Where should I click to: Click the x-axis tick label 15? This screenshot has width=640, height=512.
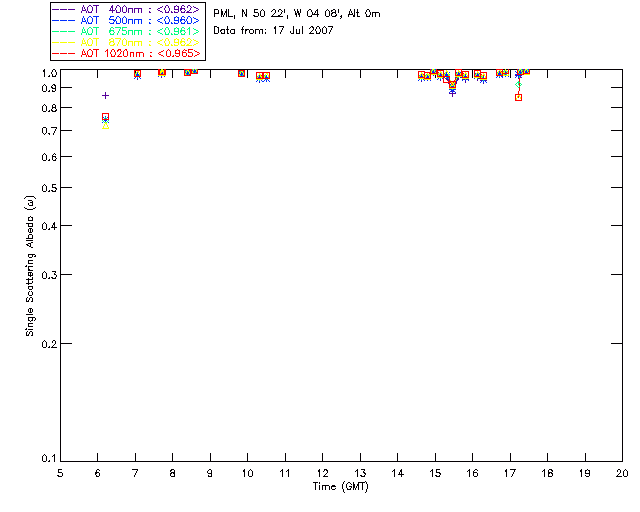[x=435, y=473]
